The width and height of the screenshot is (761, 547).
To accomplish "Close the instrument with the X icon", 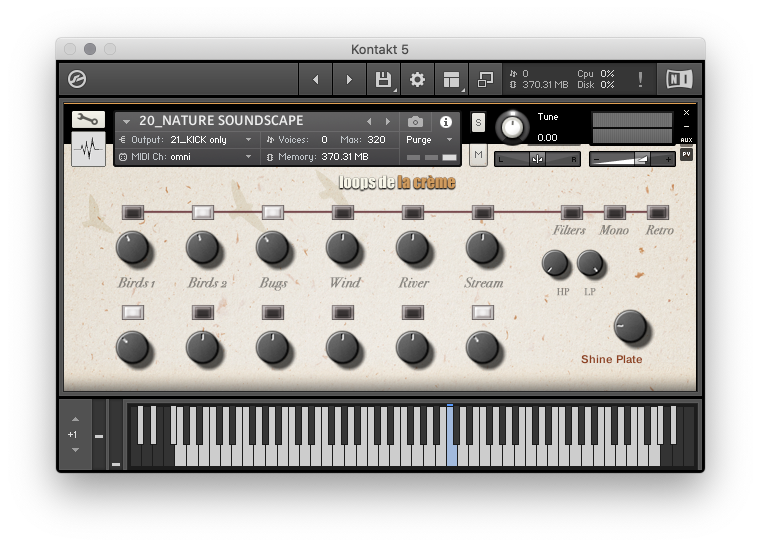I will coord(686,113).
